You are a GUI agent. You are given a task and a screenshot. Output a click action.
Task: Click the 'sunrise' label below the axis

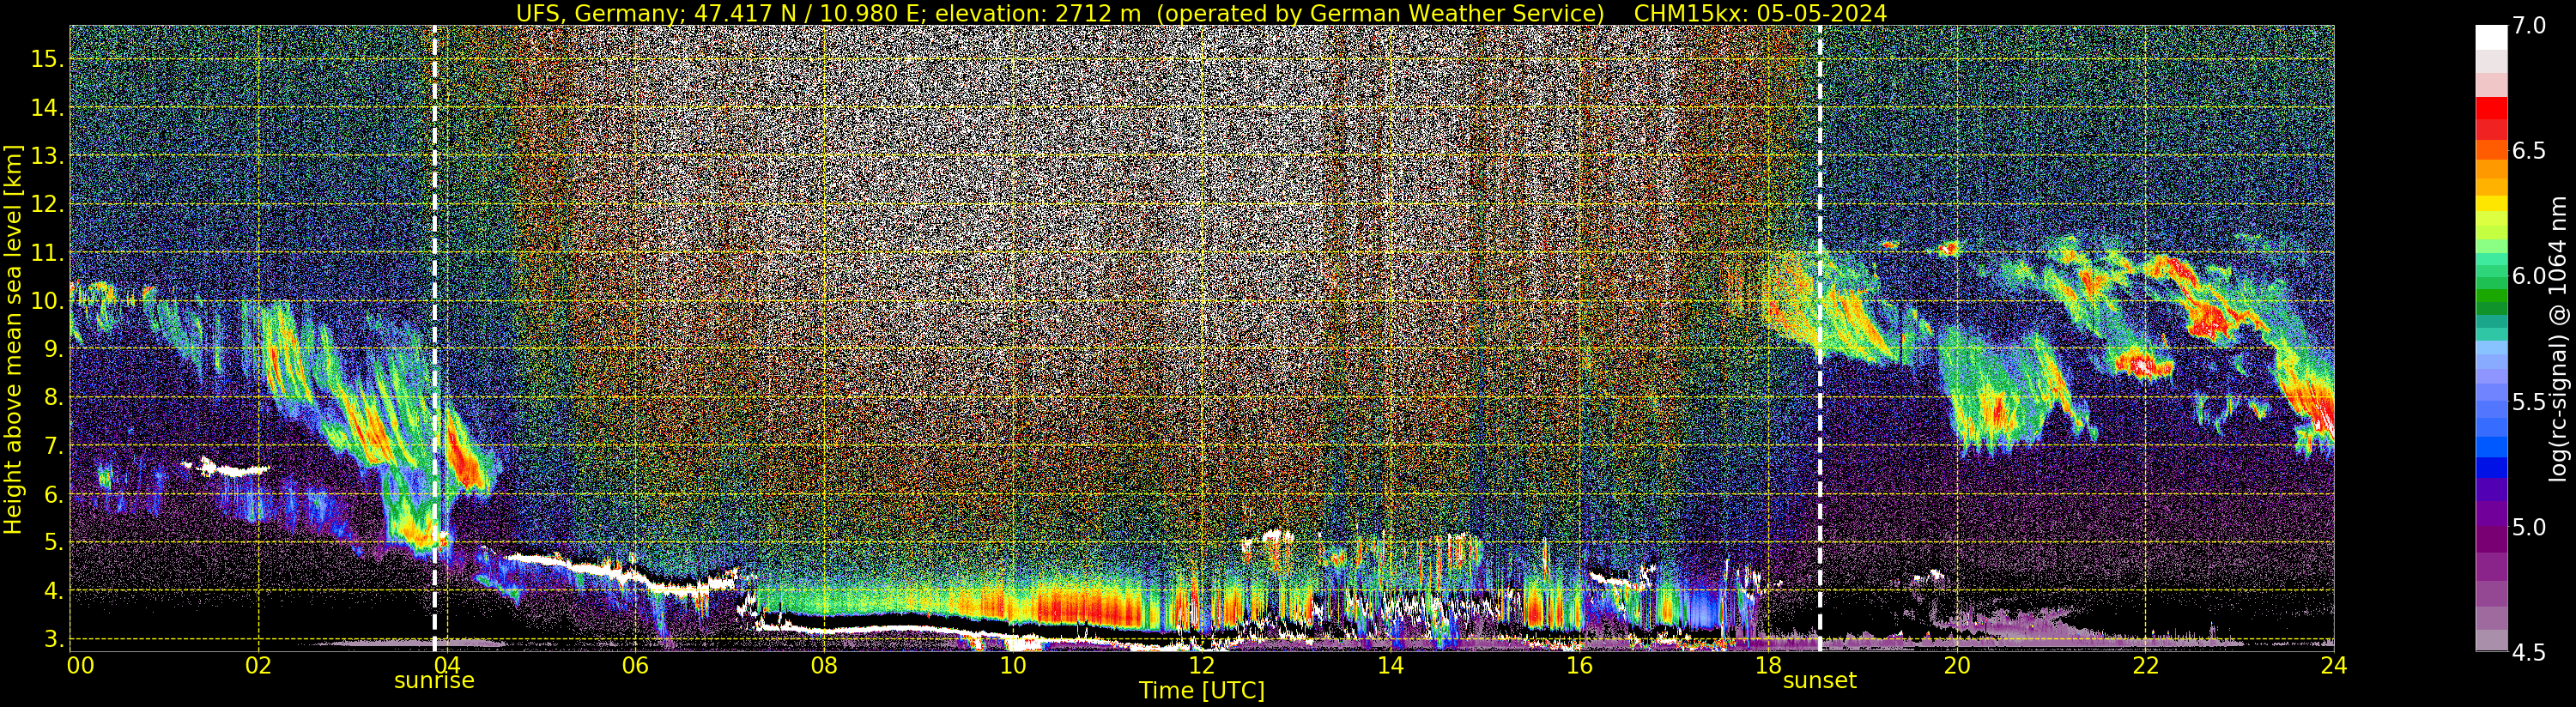click(434, 681)
